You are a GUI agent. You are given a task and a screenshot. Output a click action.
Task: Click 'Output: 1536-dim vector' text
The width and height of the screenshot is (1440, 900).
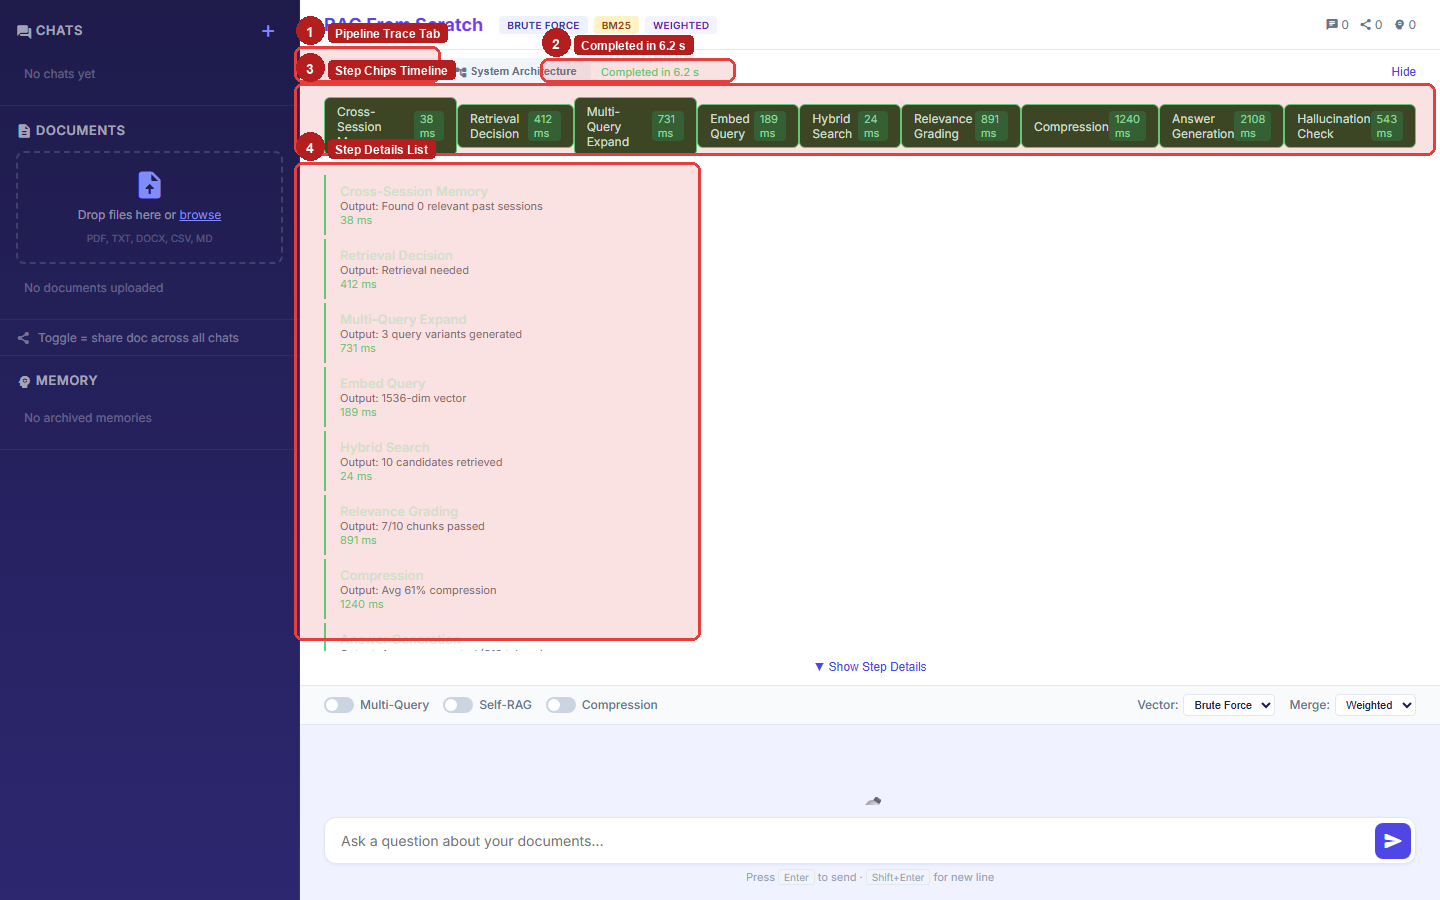coord(403,398)
